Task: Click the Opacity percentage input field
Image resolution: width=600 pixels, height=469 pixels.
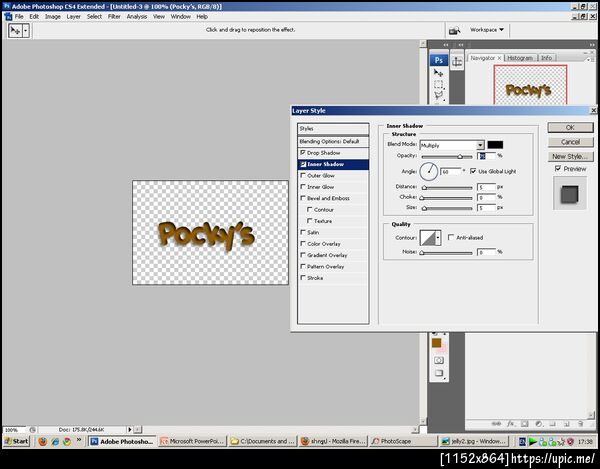Action: click(486, 156)
